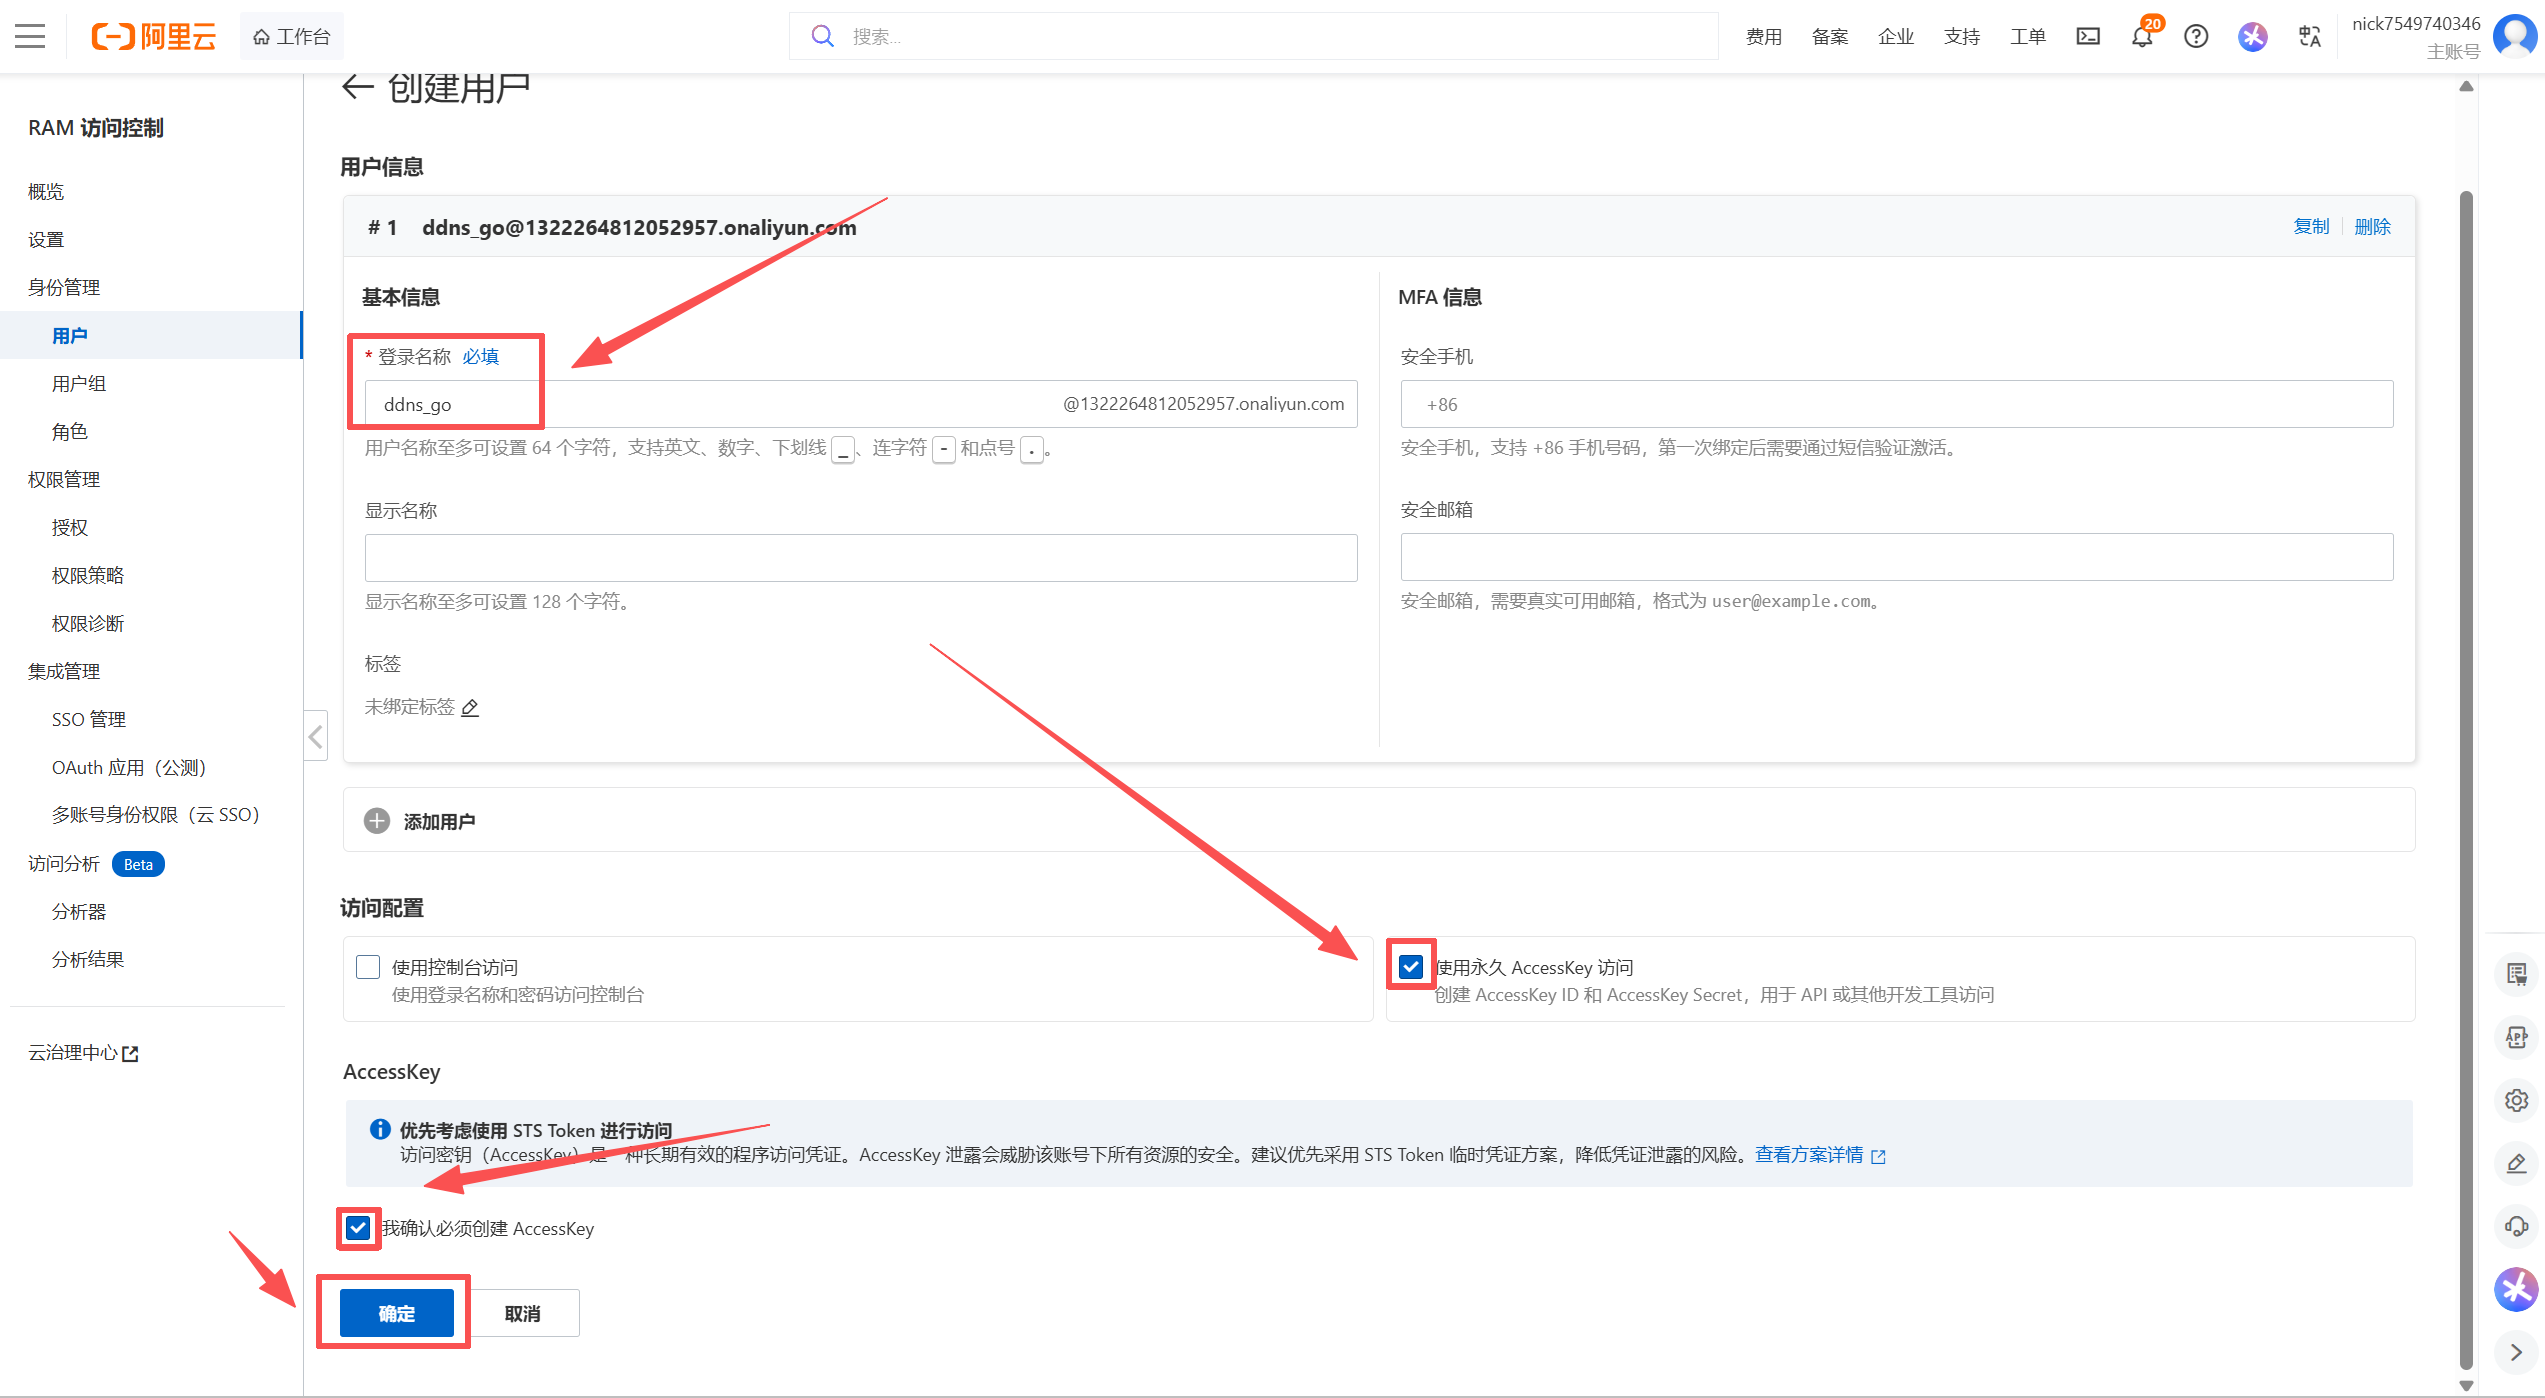Click the user avatar icon
Image resolution: width=2545 pixels, height=1398 pixels.
coord(2514,37)
